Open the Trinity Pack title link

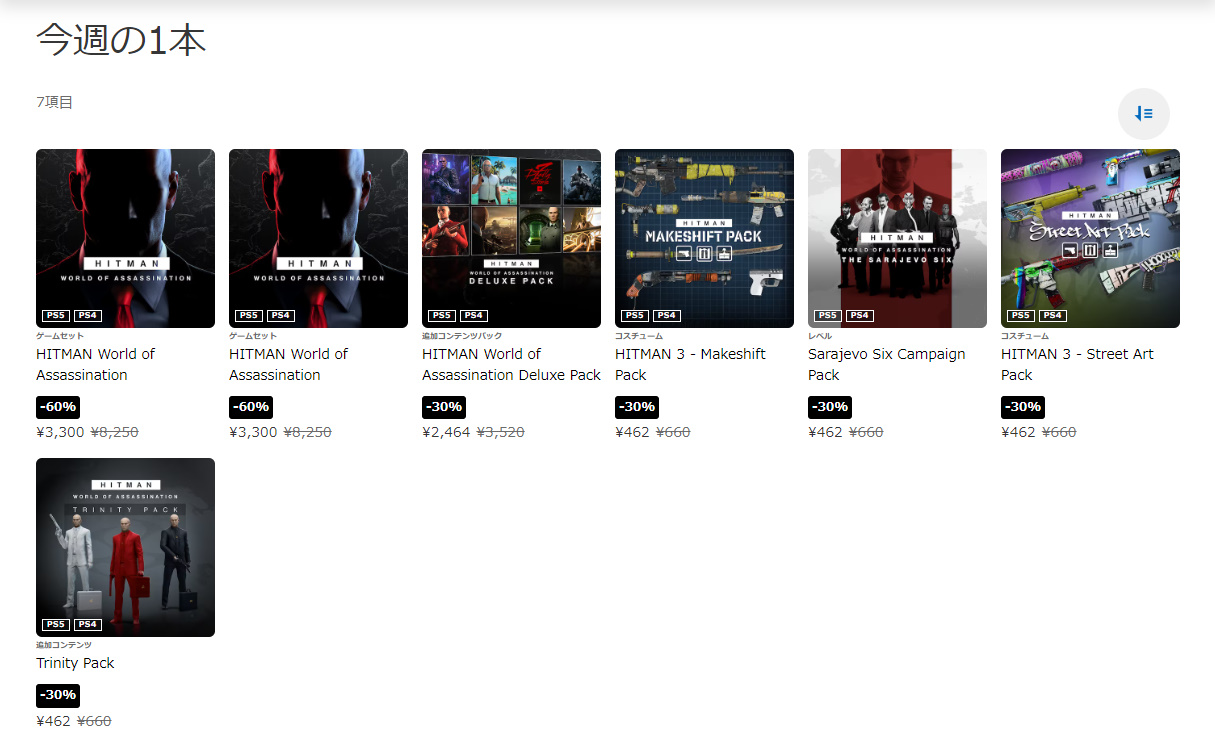[75, 663]
